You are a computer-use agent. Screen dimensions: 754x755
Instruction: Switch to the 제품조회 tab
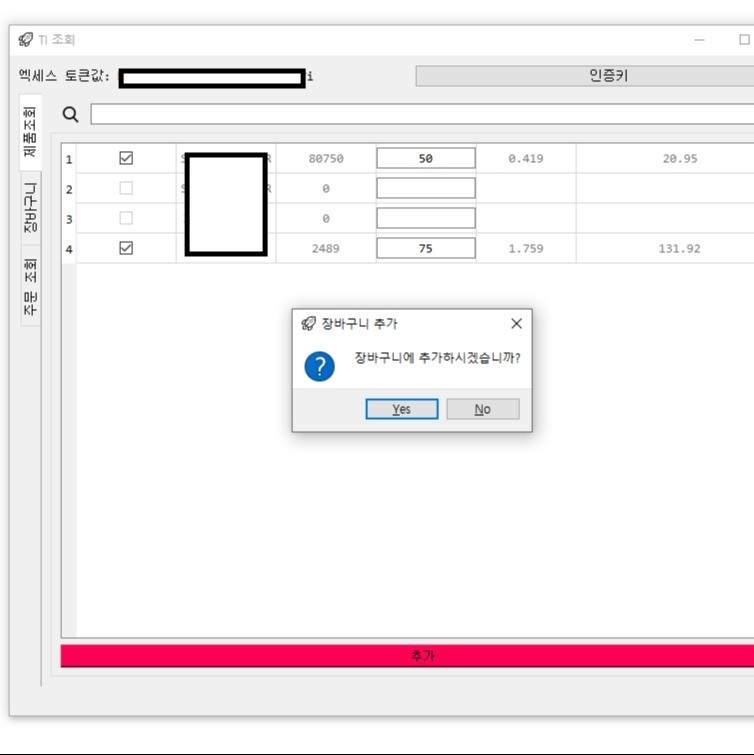(30, 132)
